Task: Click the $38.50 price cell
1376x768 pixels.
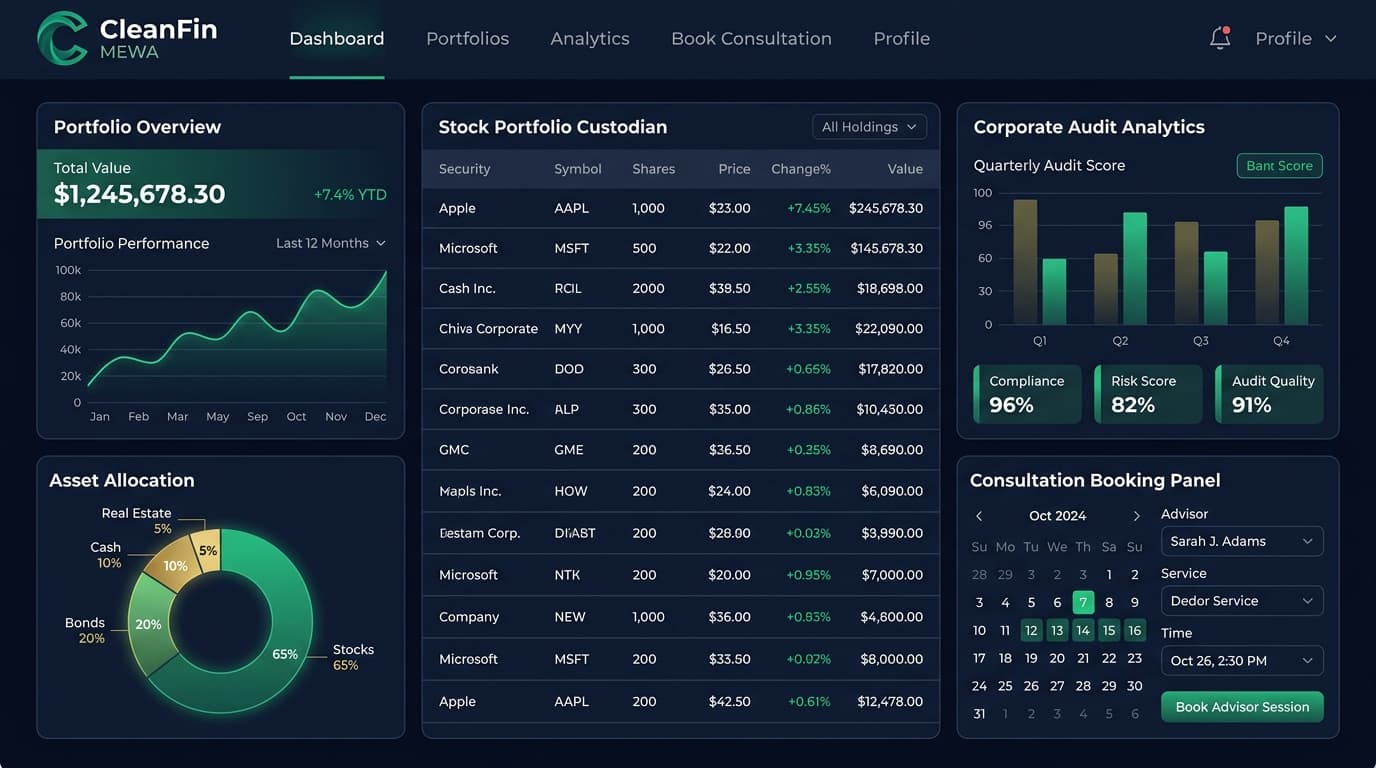Action: (730, 288)
